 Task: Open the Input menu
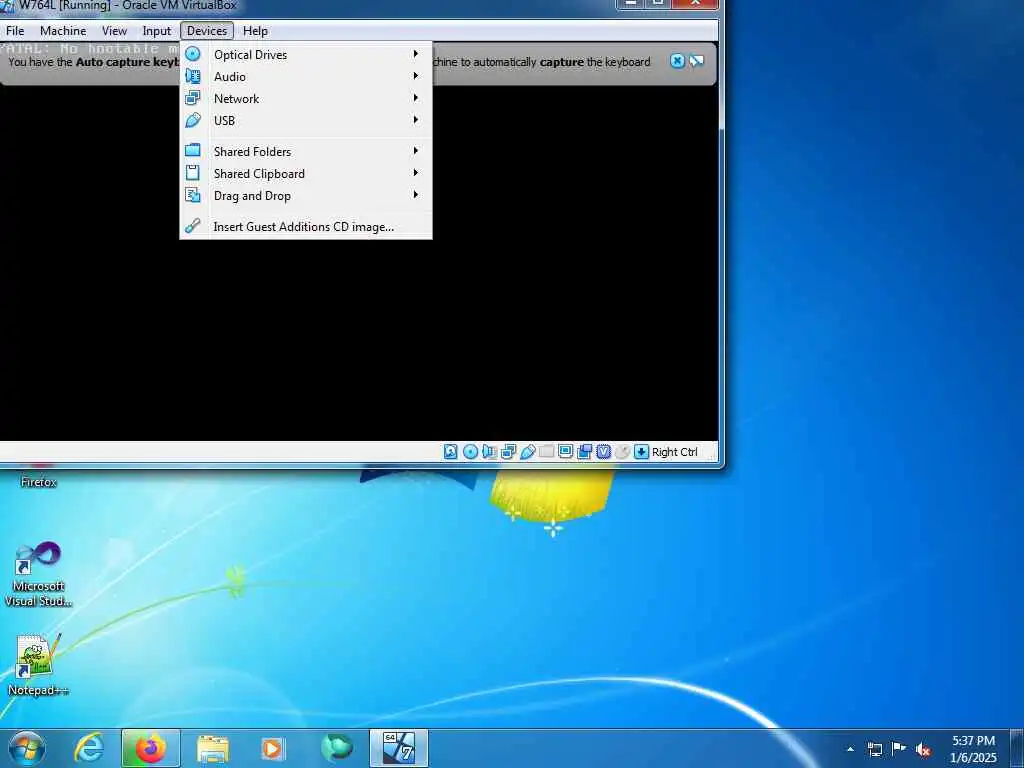click(157, 31)
